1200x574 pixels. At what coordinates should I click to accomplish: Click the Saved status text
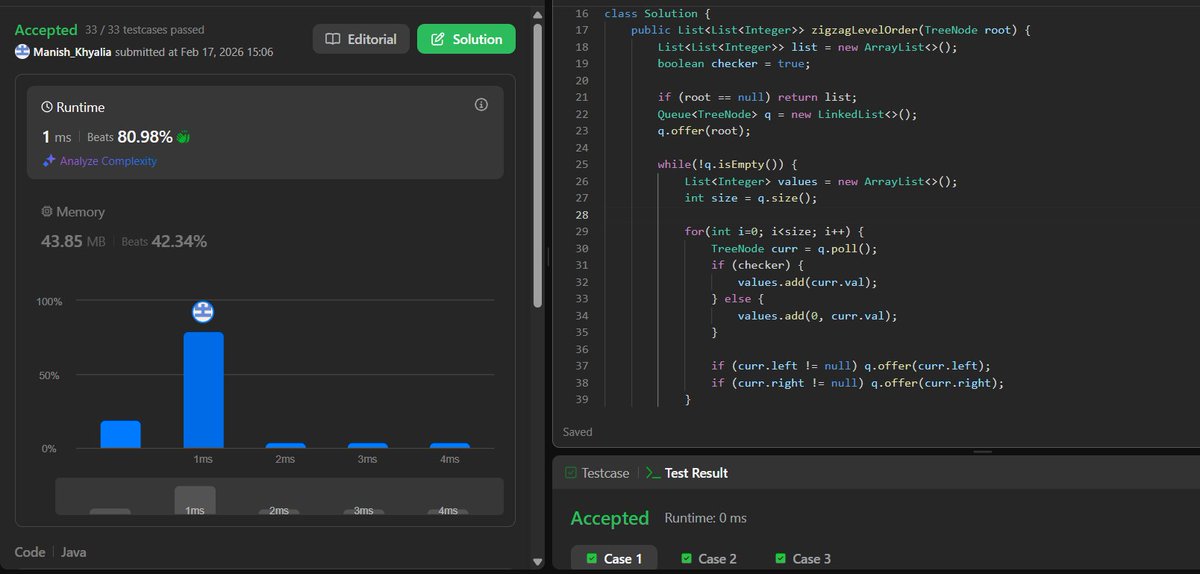[x=578, y=432]
